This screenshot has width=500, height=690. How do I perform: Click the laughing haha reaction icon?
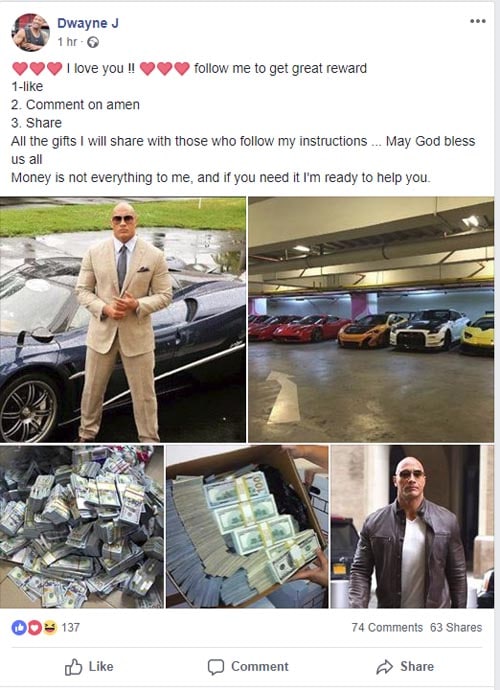[50, 628]
